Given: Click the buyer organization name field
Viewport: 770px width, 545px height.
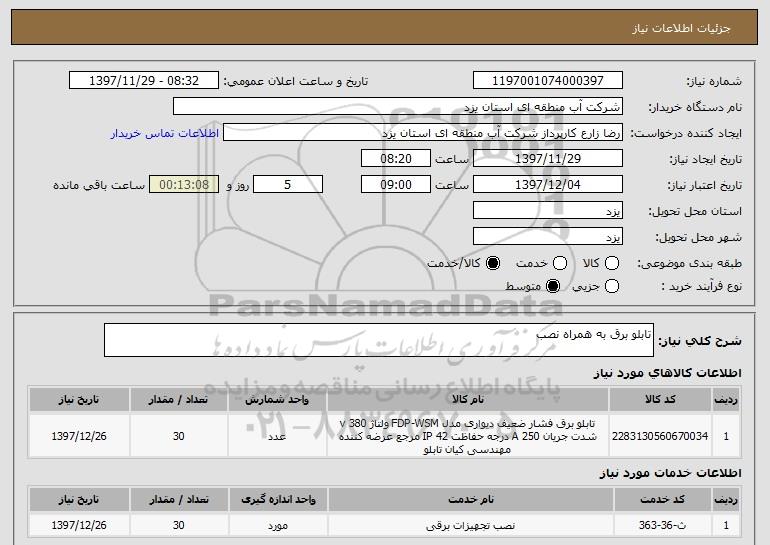Looking at the screenshot, I should coord(398,107).
